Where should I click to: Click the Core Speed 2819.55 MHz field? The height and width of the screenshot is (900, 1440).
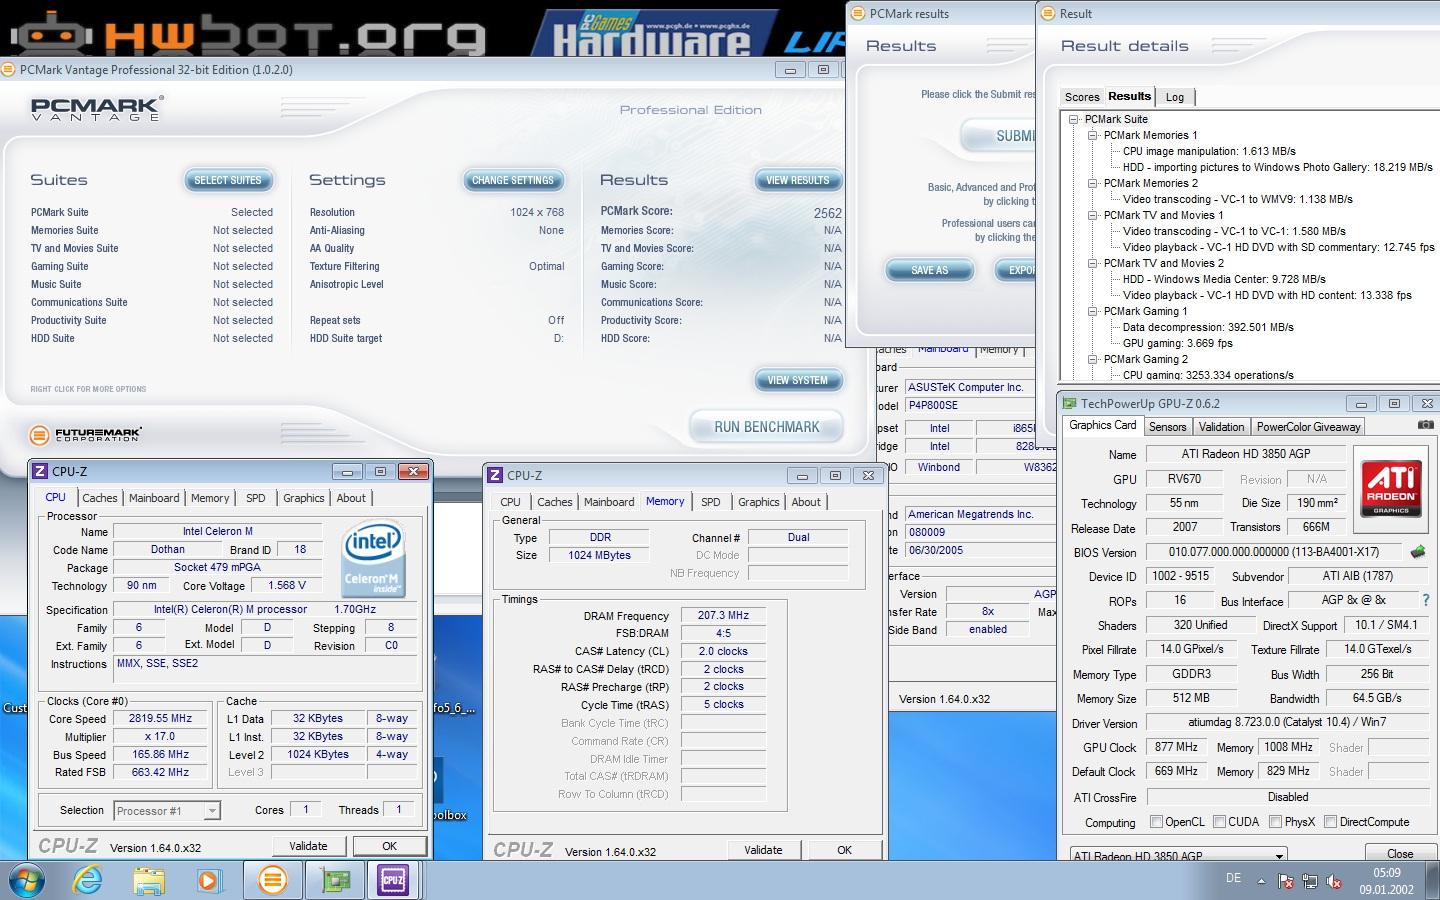tap(160, 718)
